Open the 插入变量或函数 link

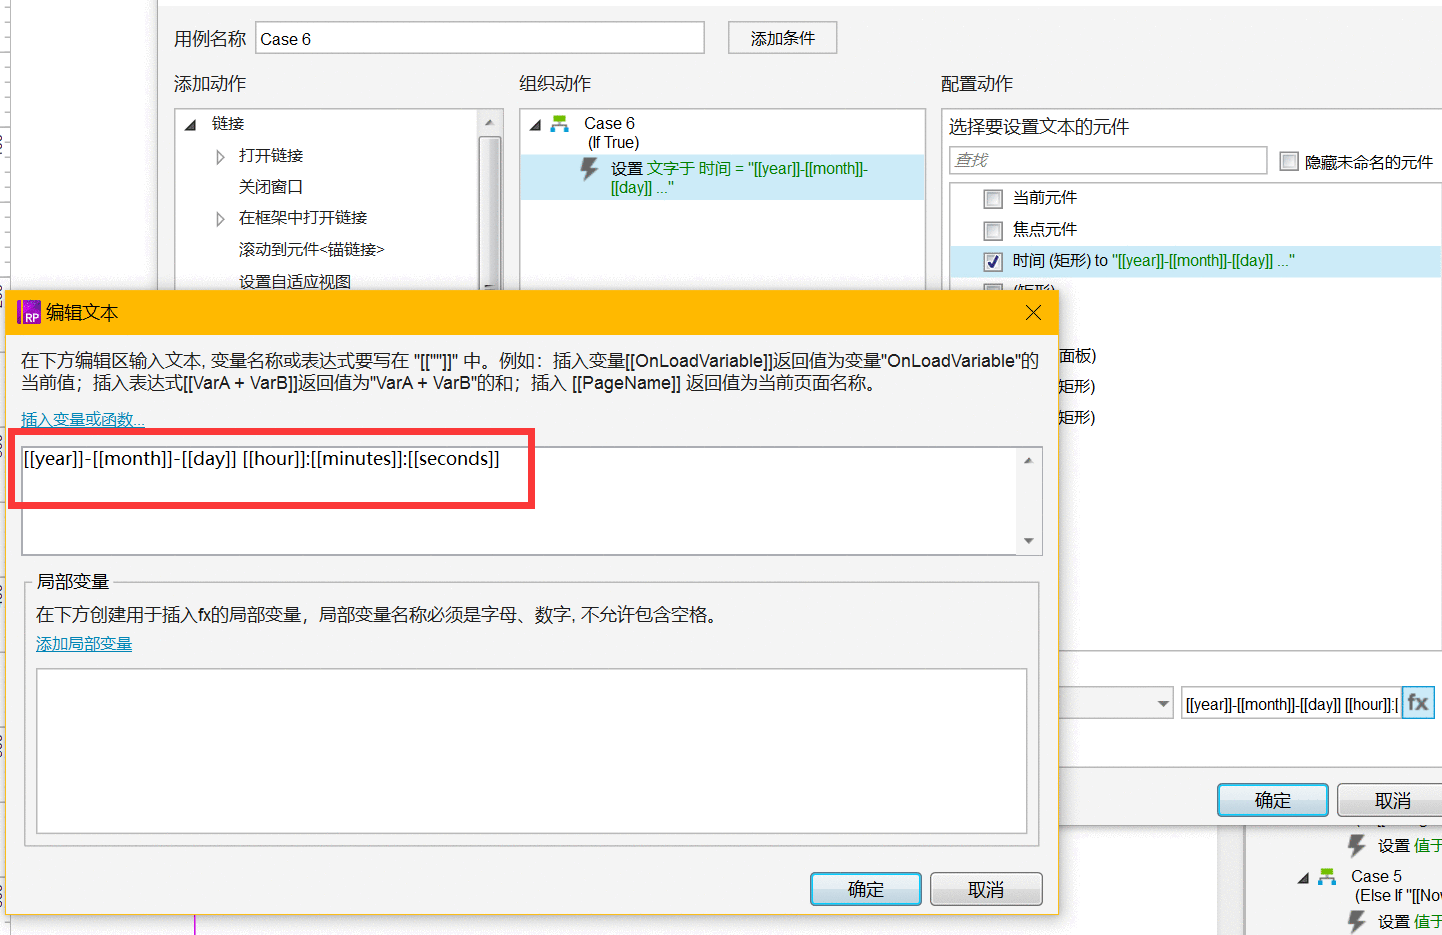pos(83,420)
